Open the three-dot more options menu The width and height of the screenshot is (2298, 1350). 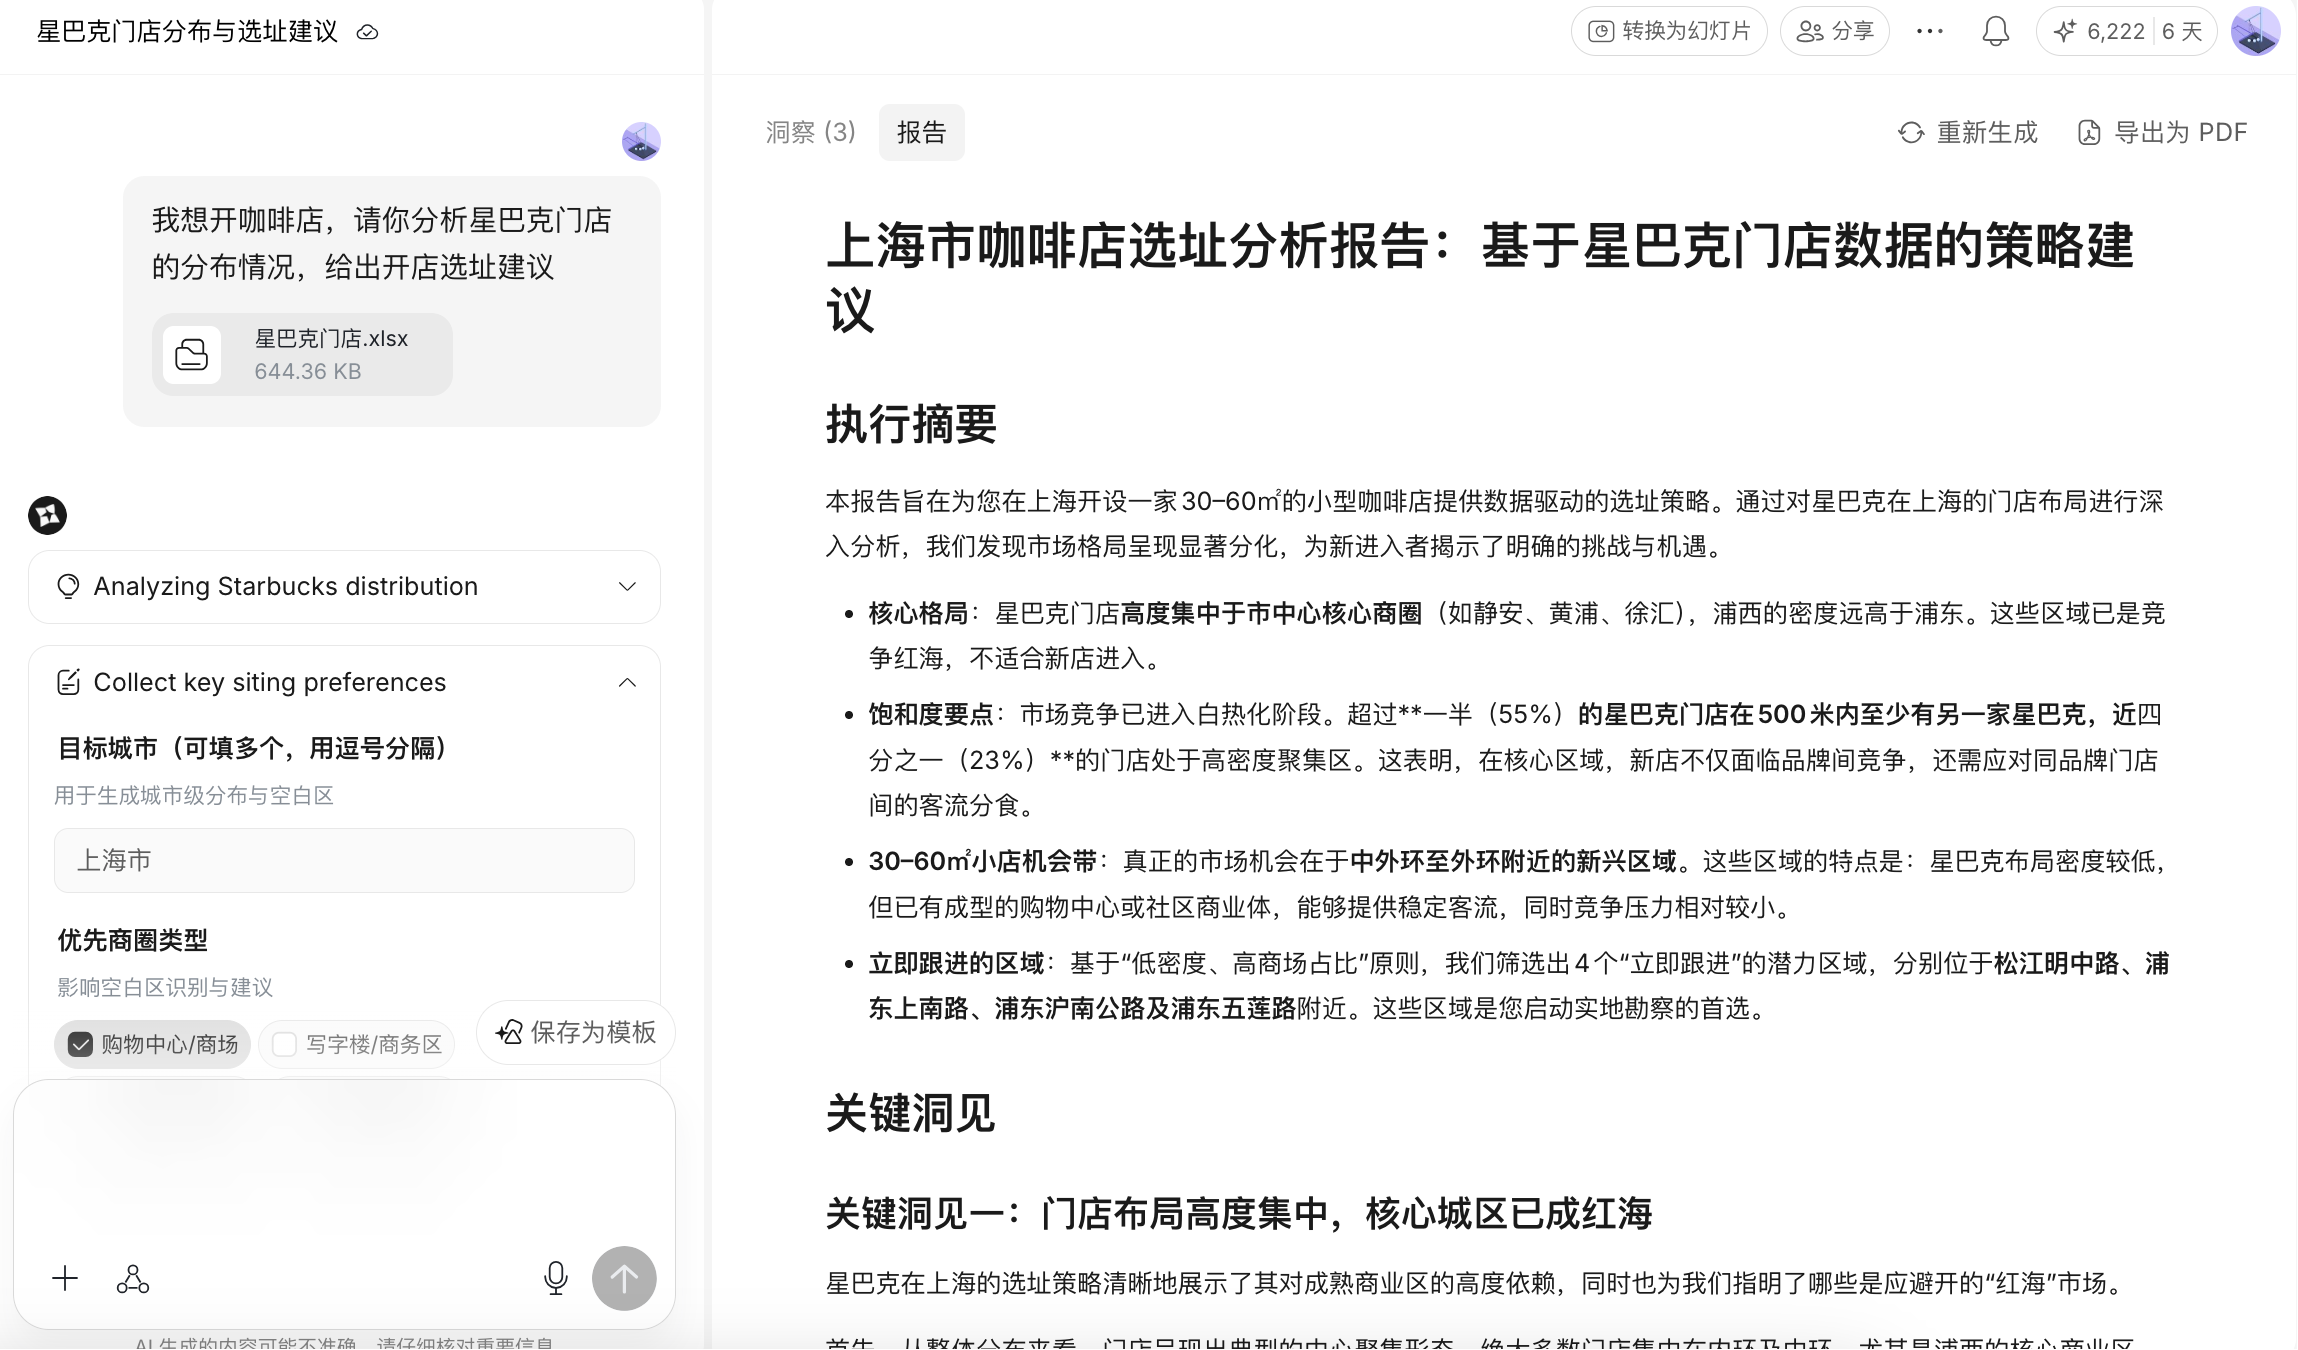click(x=1929, y=31)
